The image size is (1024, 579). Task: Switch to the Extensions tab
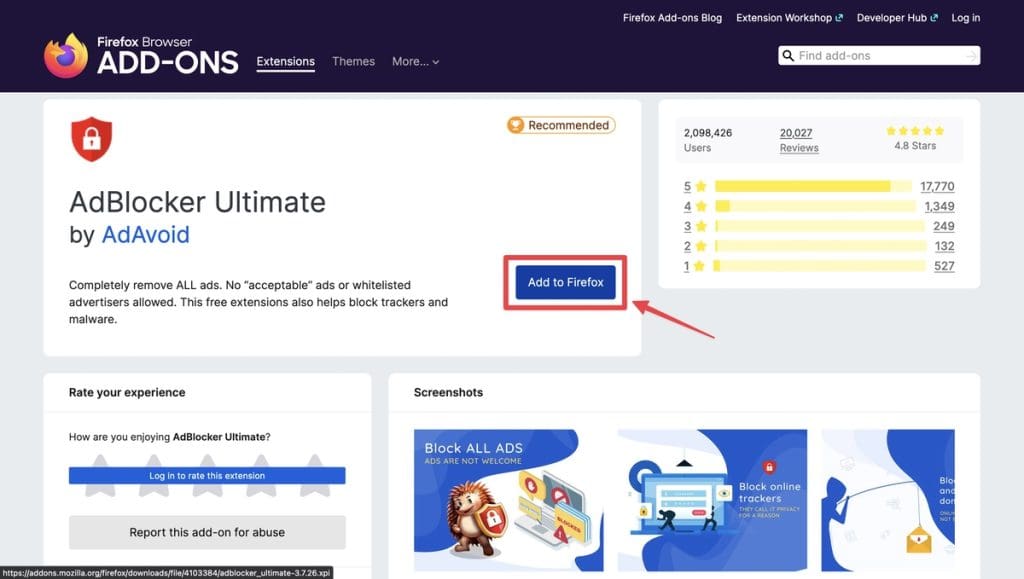coord(285,61)
